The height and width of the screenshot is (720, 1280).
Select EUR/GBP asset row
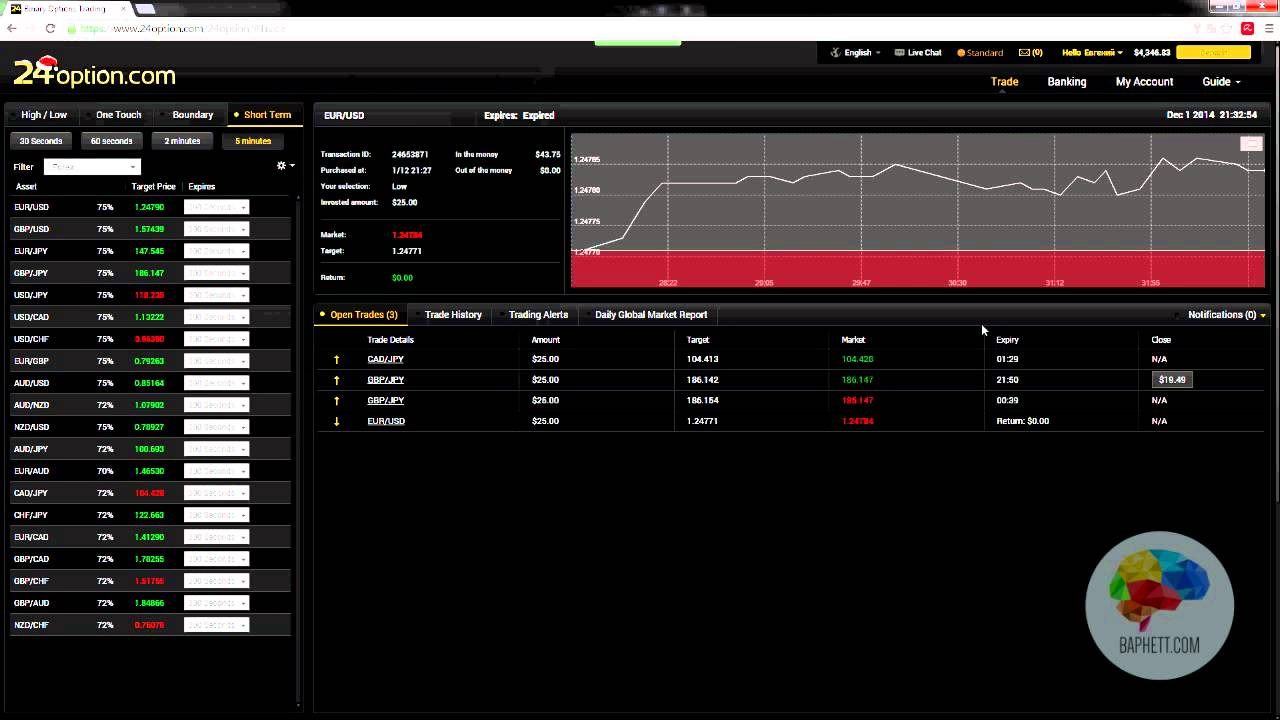150,361
